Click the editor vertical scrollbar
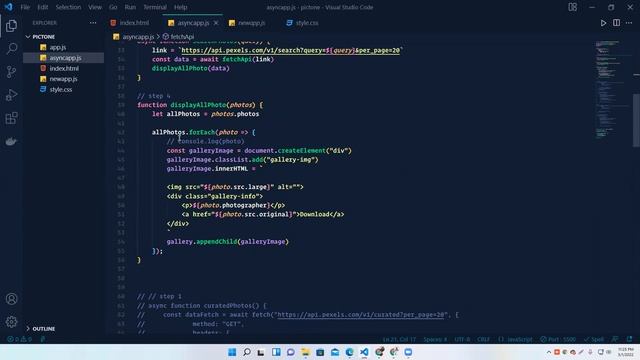Screen dimensions: 640x360 click(636, 120)
